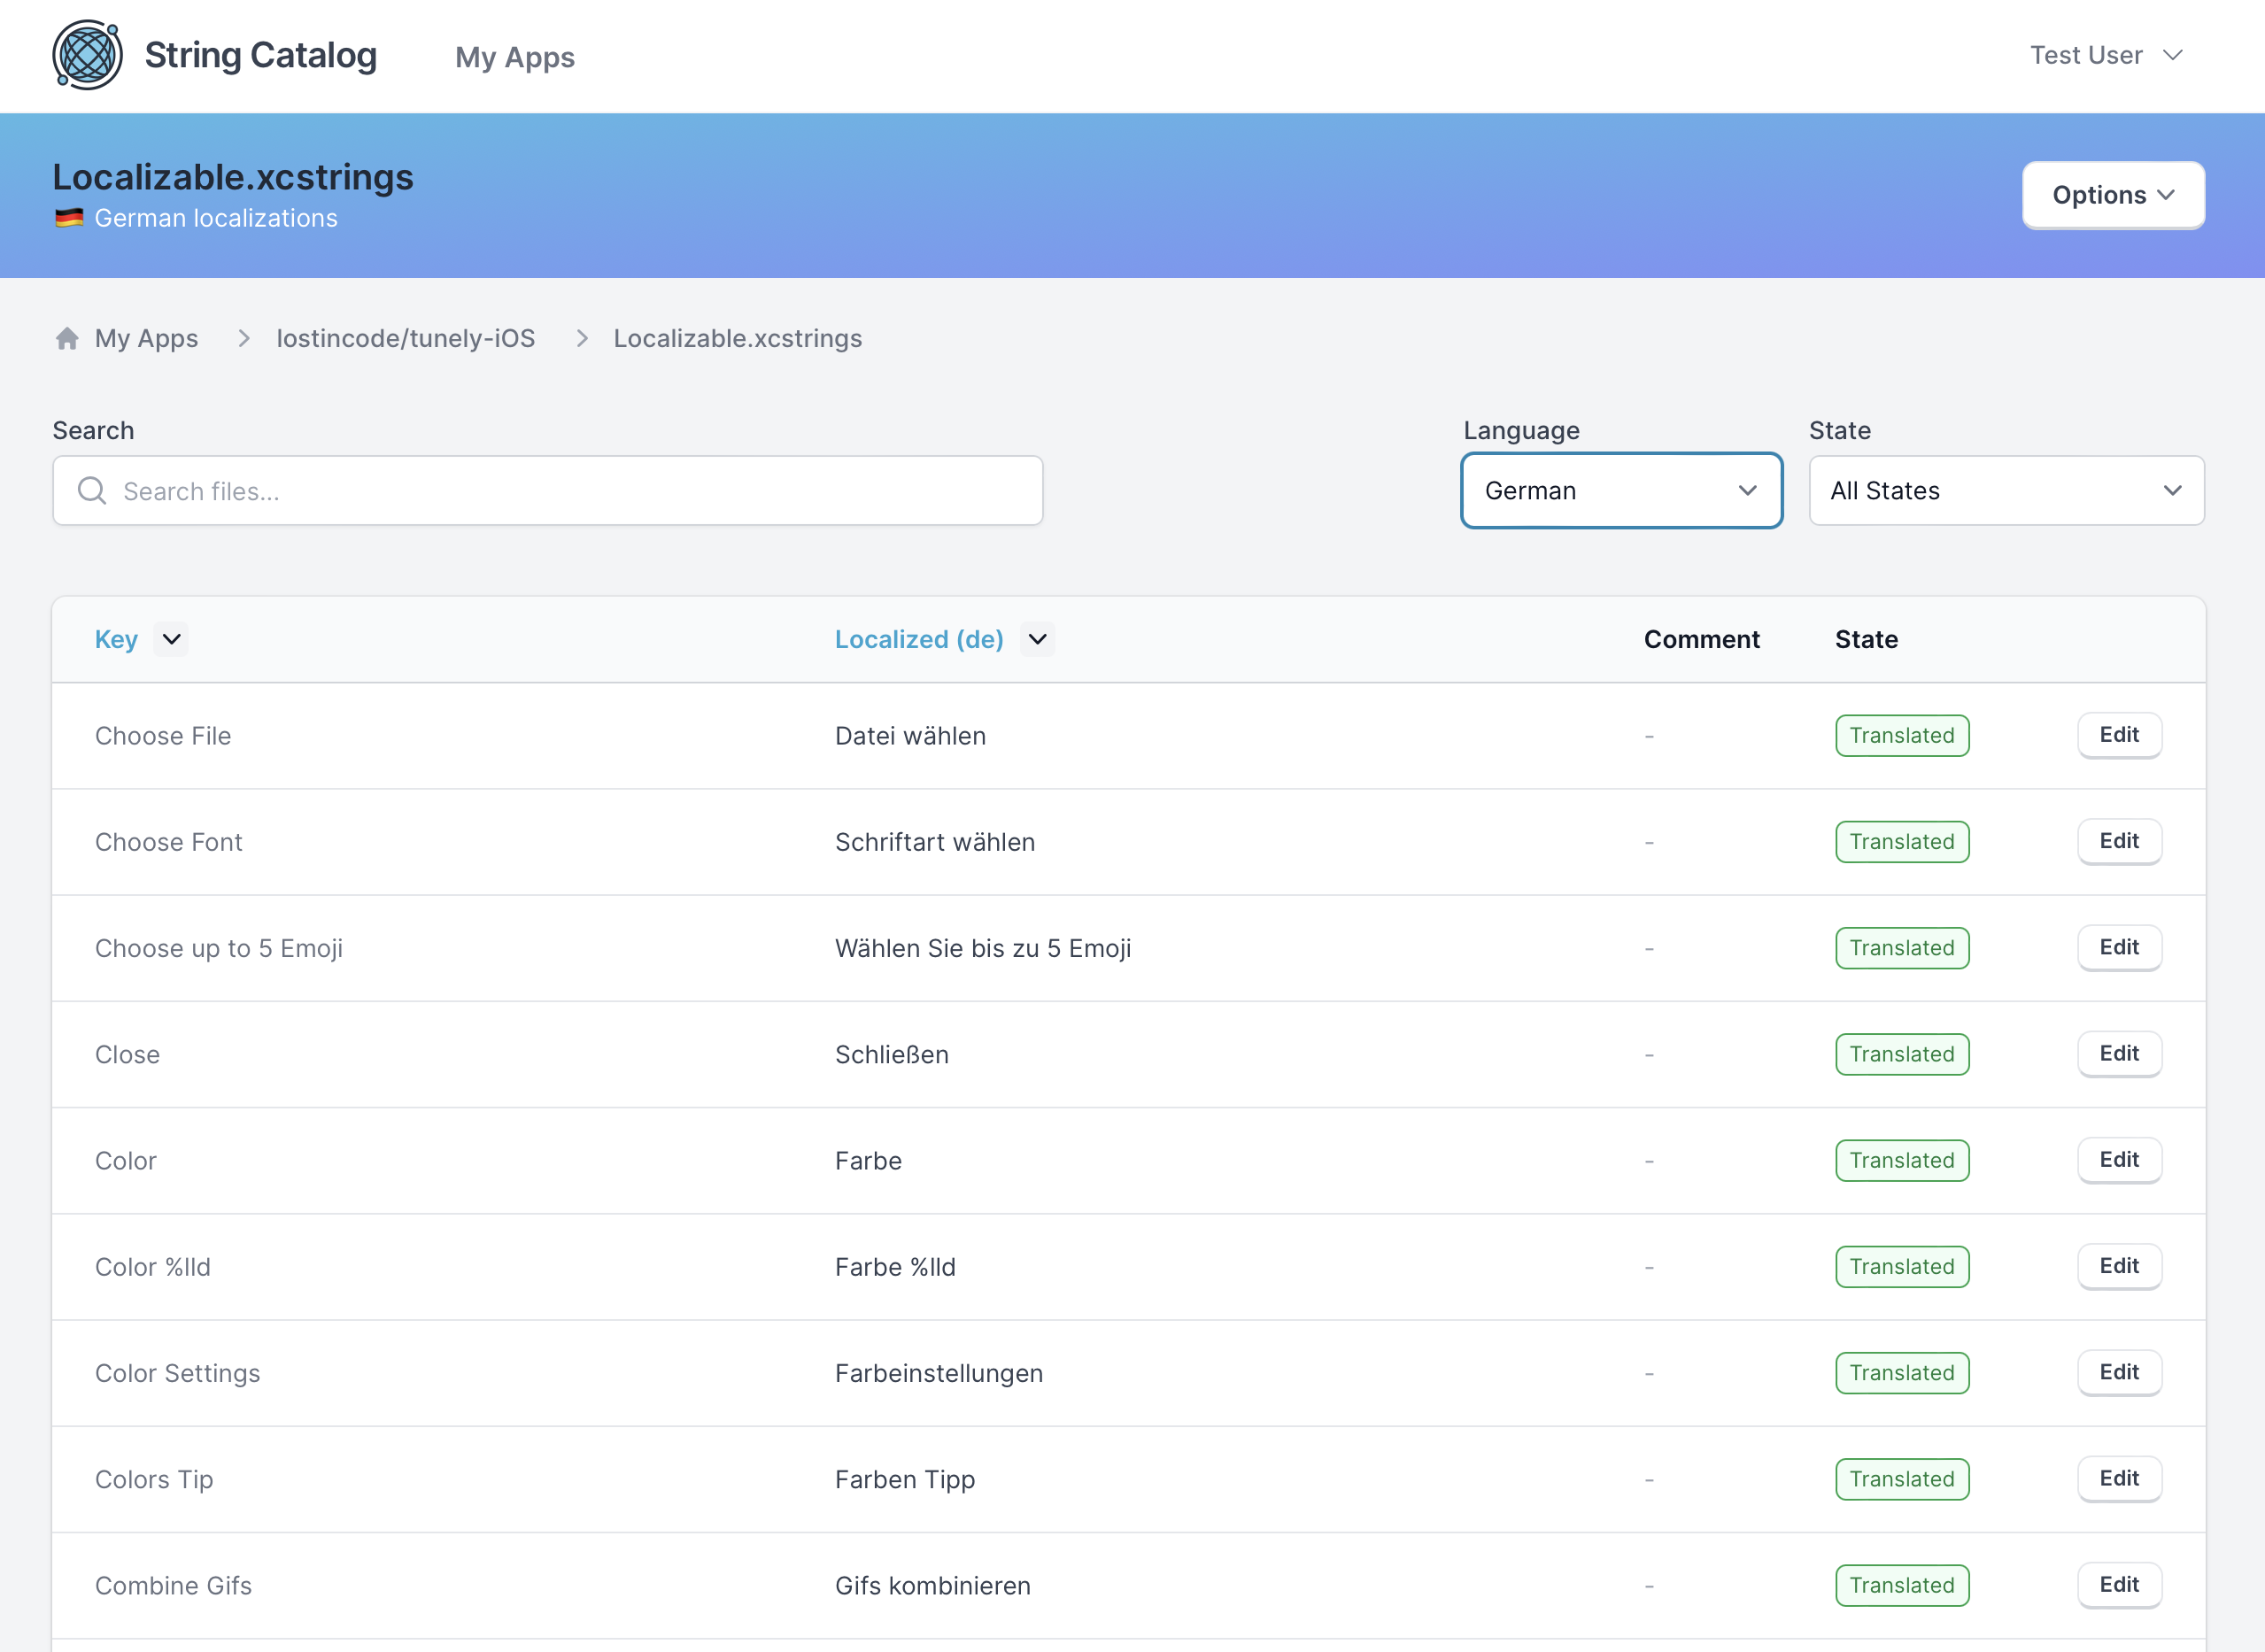Go to My Apps in top navigation

(515, 57)
